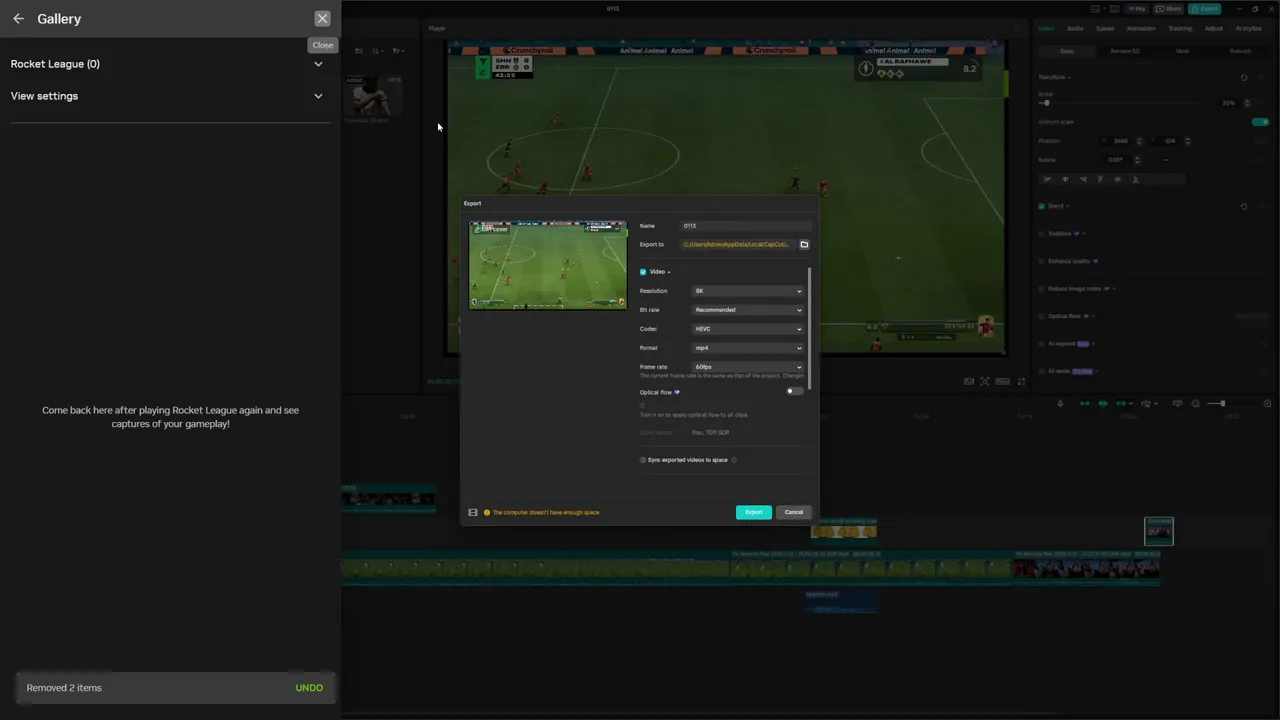
Task: Open the Format dropdown showing mp4
Action: pos(748,348)
